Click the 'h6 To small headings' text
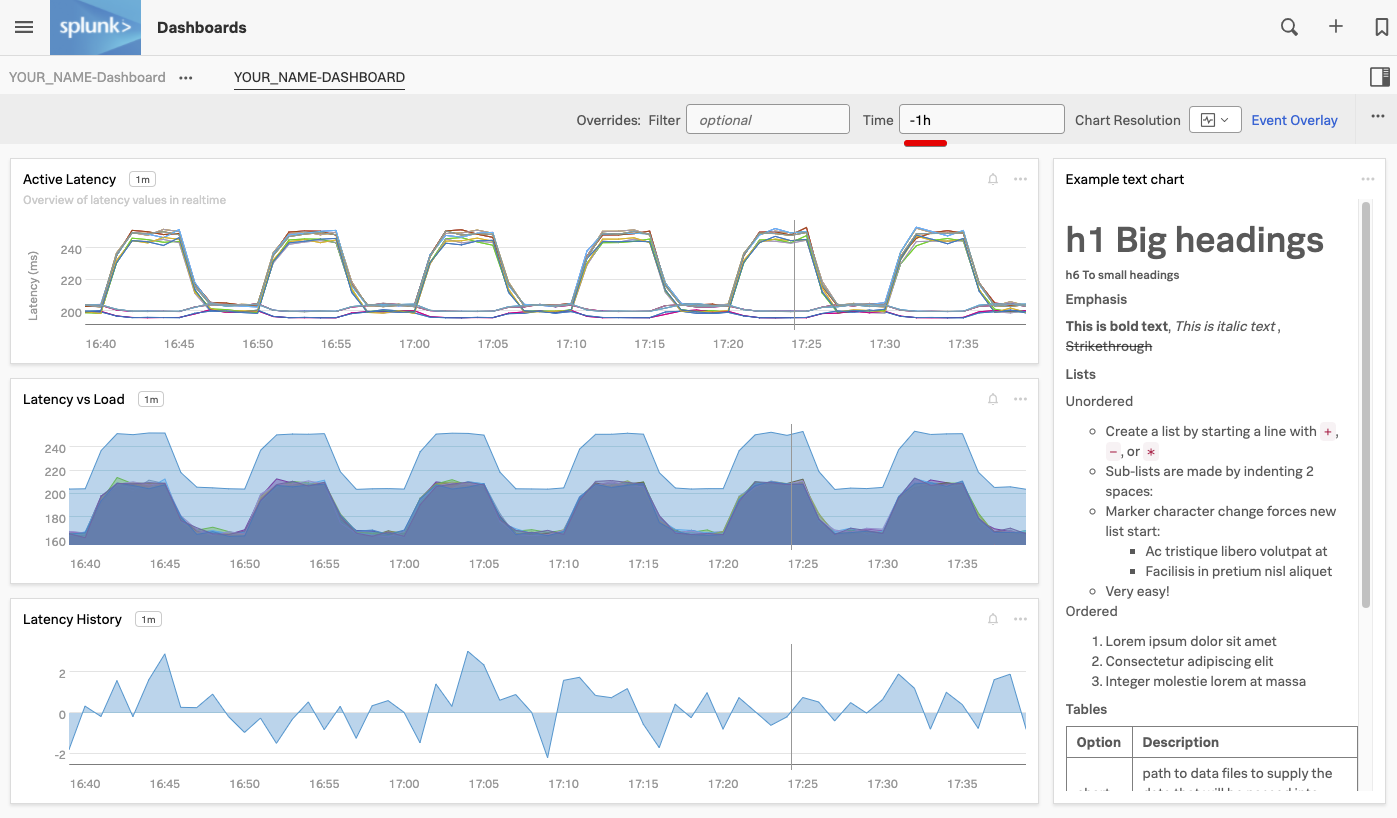This screenshot has height=818, width=1397. pyautogui.click(x=1122, y=275)
